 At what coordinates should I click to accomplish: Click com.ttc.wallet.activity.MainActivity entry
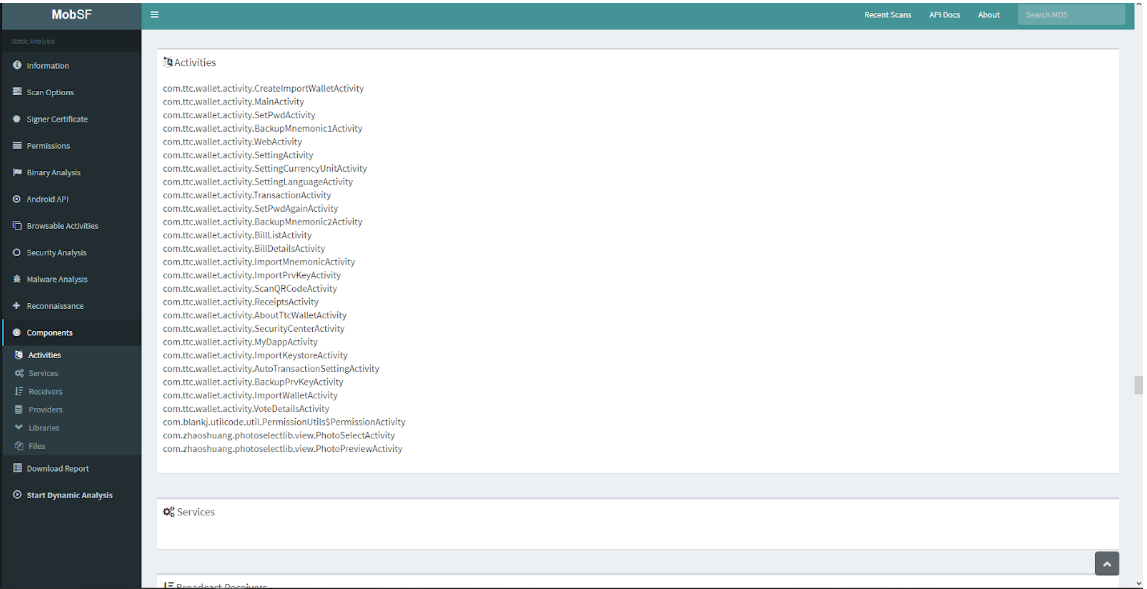point(233,102)
